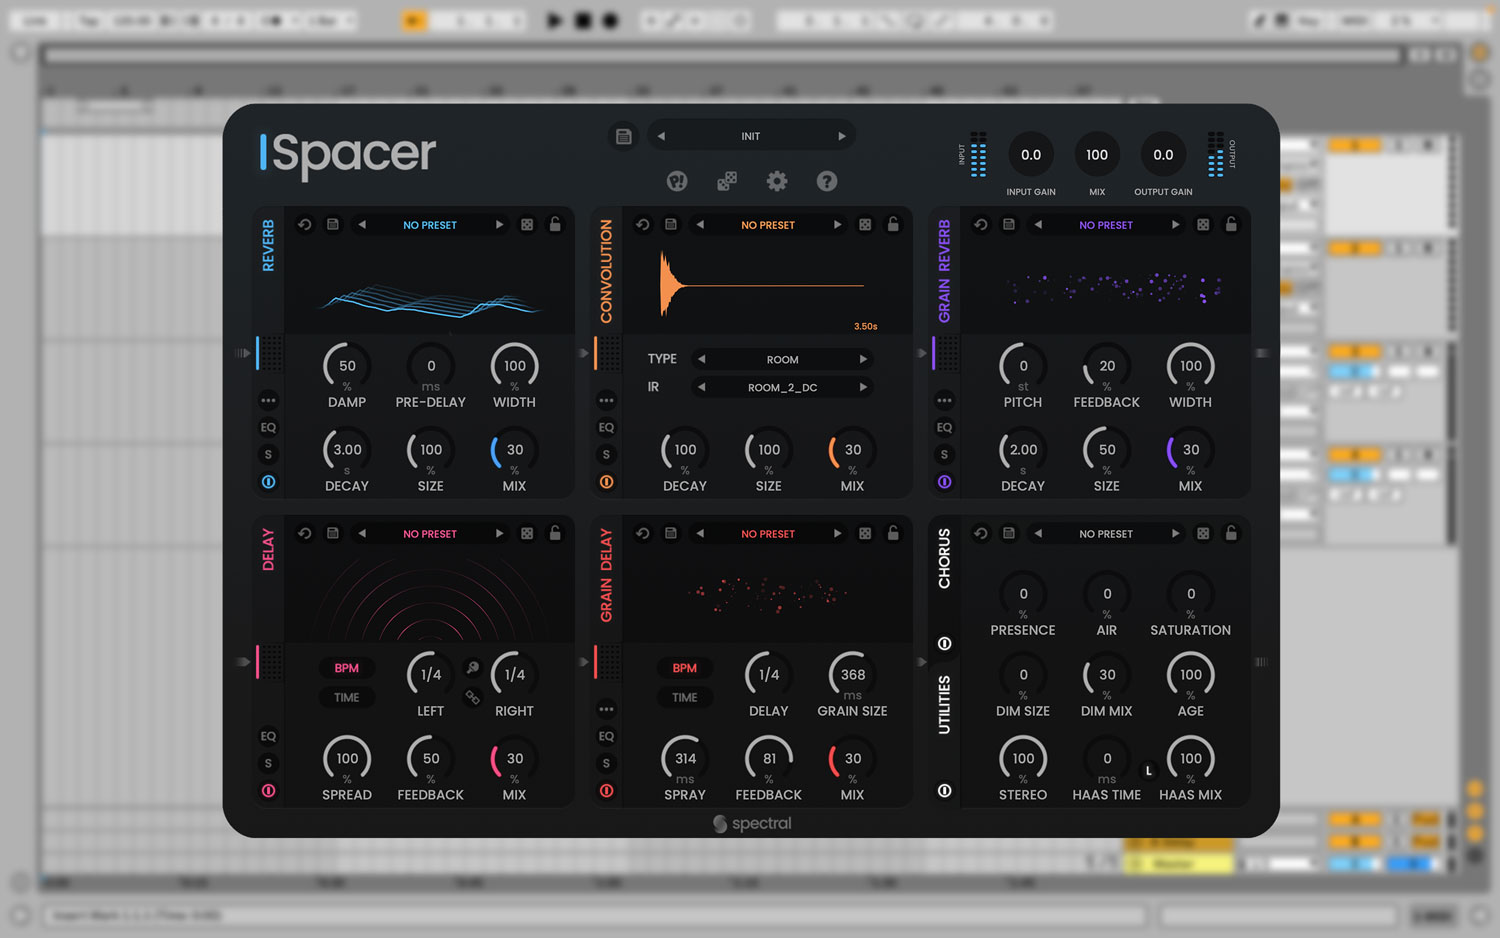Save the Grain Reverb preset
Viewport: 1500px width, 938px height.
(x=1009, y=225)
